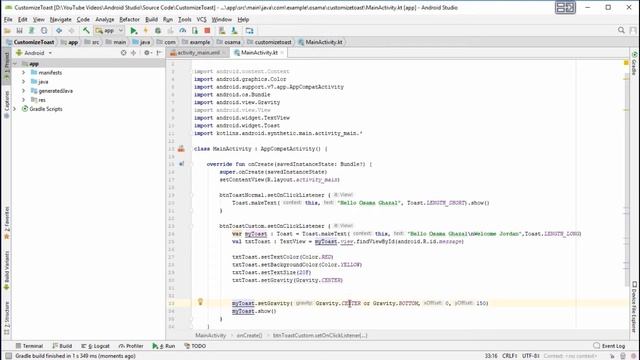
Task: Open the Help menu
Action: [243, 19]
